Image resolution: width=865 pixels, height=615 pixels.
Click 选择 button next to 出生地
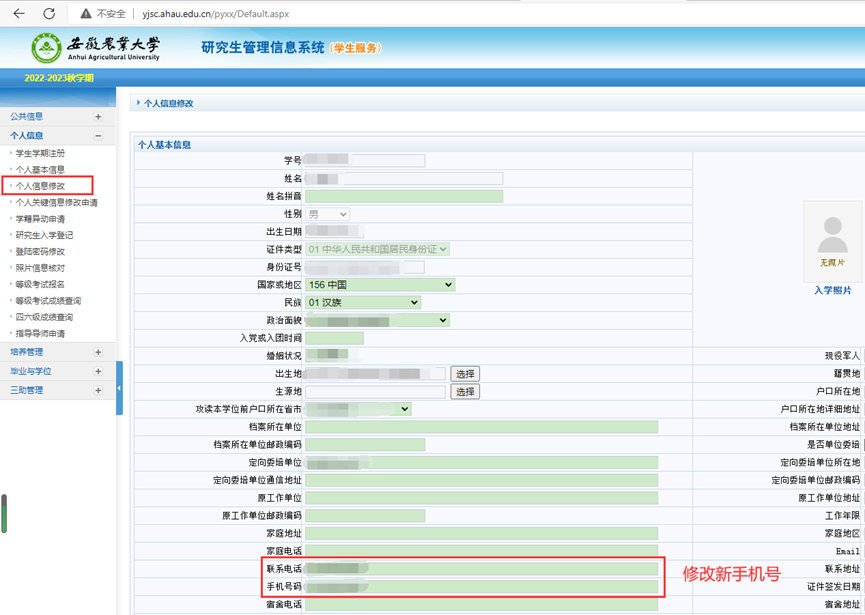coord(465,374)
